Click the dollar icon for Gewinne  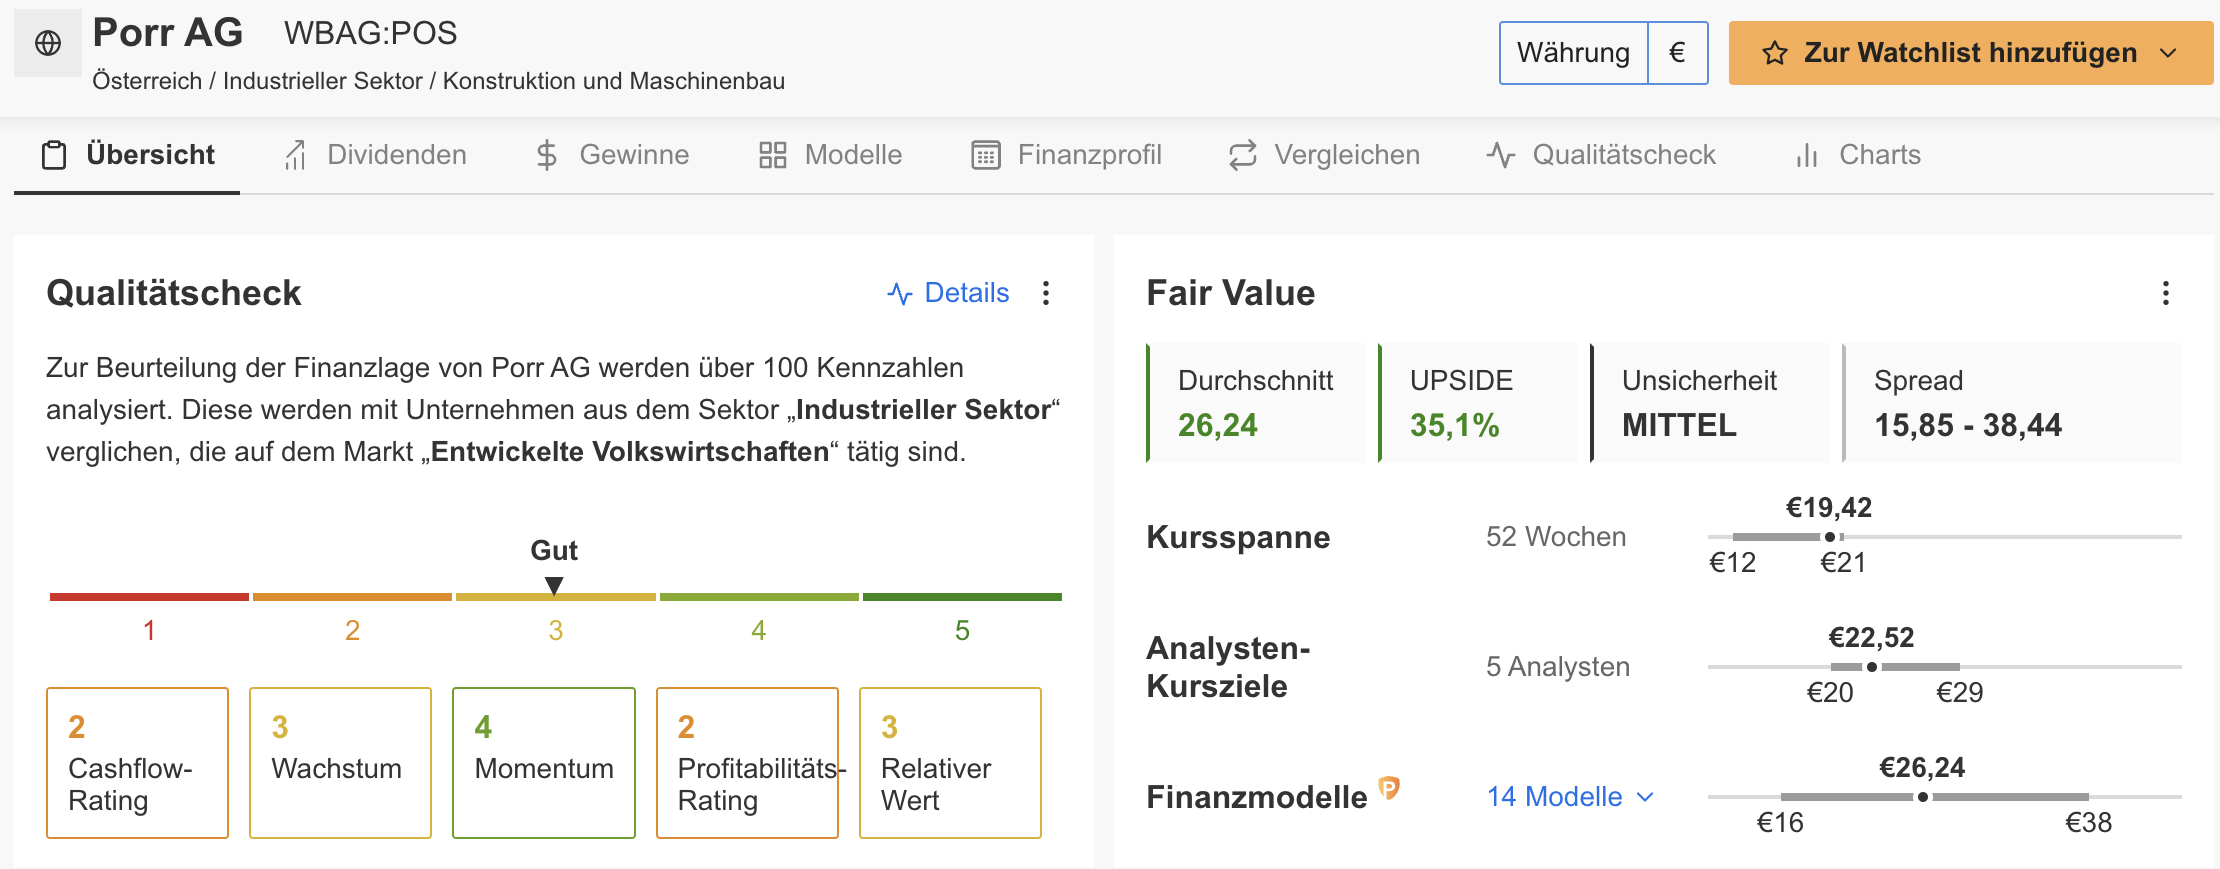(x=546, y=155)
